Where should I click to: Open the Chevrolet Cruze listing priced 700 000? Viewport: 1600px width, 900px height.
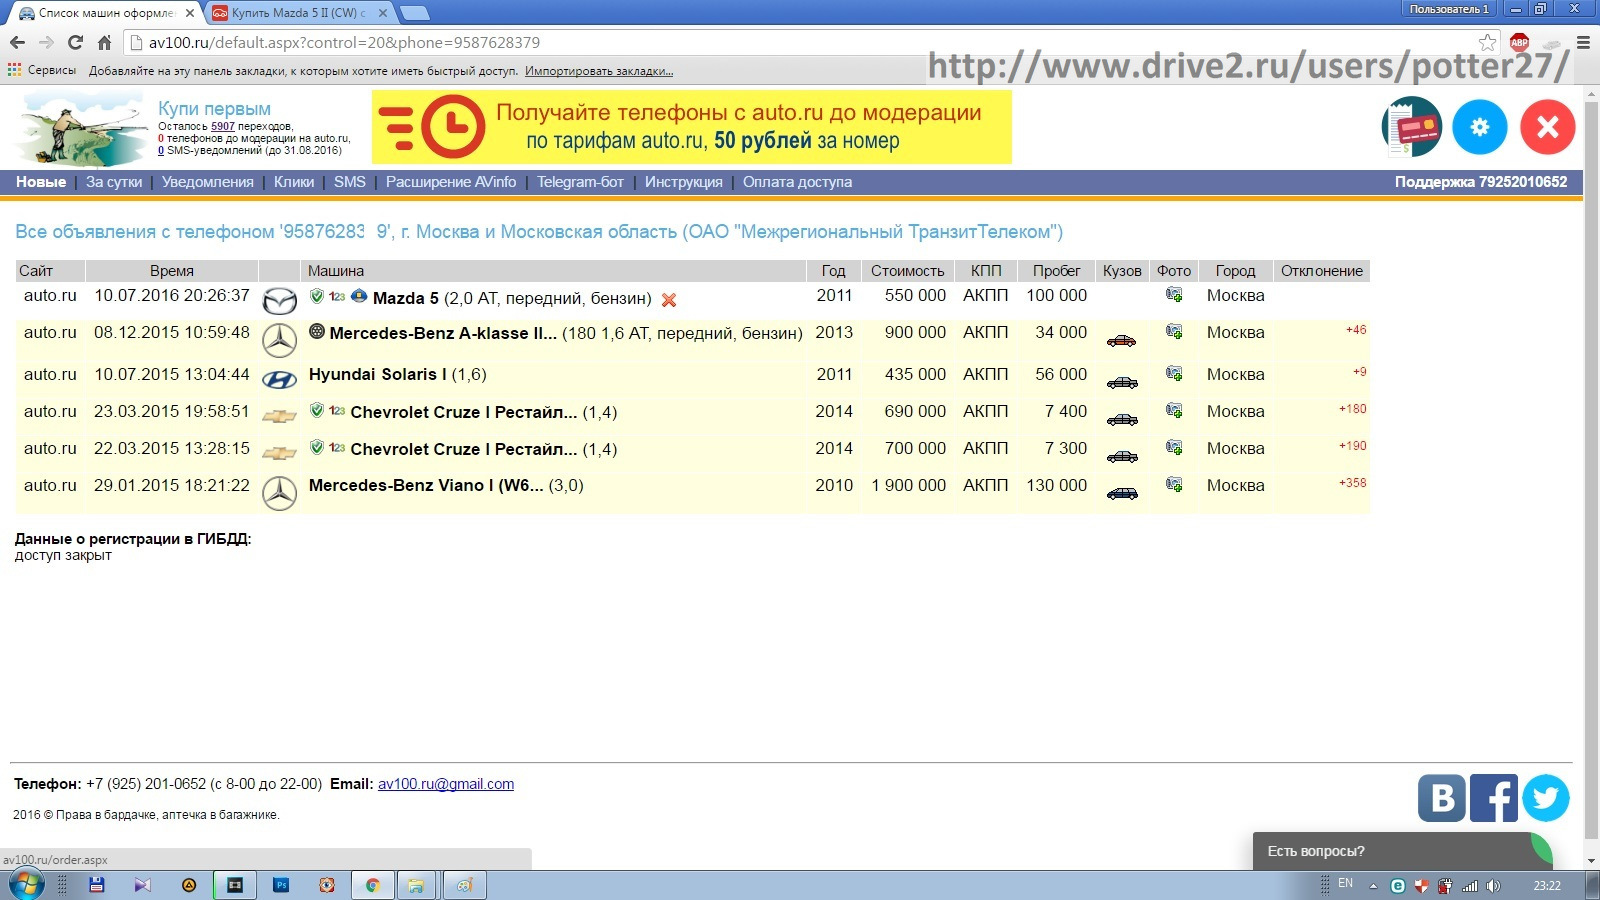(x=464, y=449)
